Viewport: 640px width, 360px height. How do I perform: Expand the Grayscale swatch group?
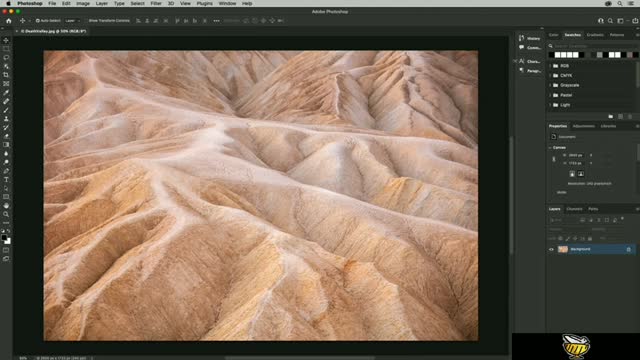coord(551,85)
